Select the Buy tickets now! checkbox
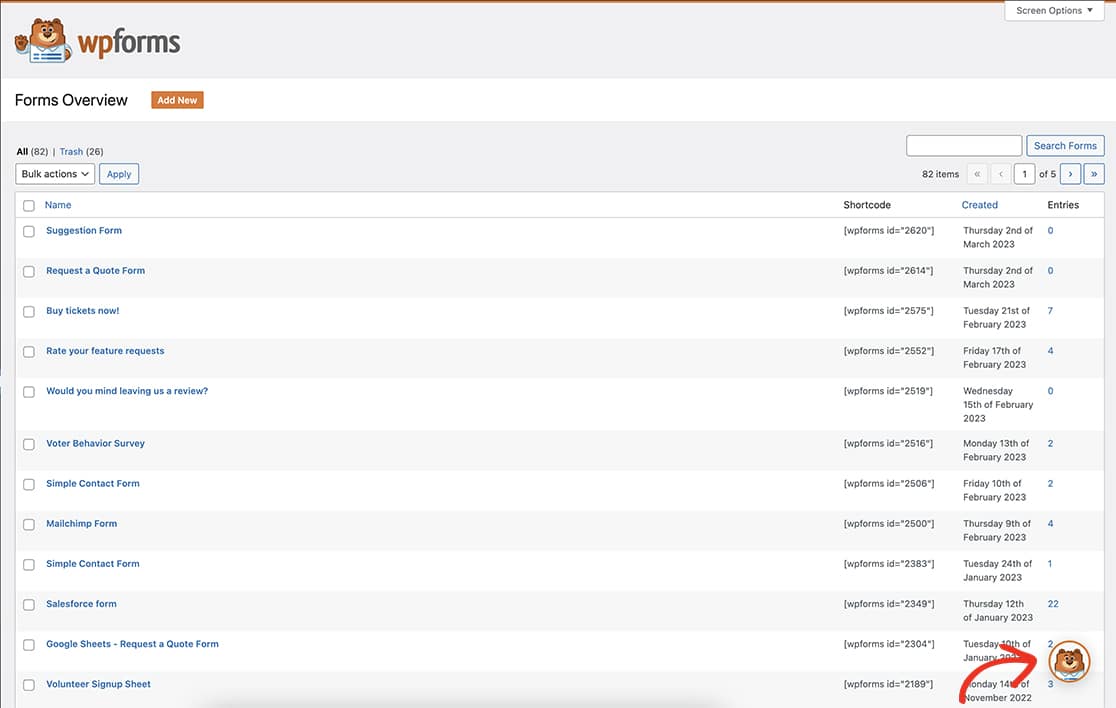Image resolution: width=1116 pixels, height=708 pixels. [28, 312]
